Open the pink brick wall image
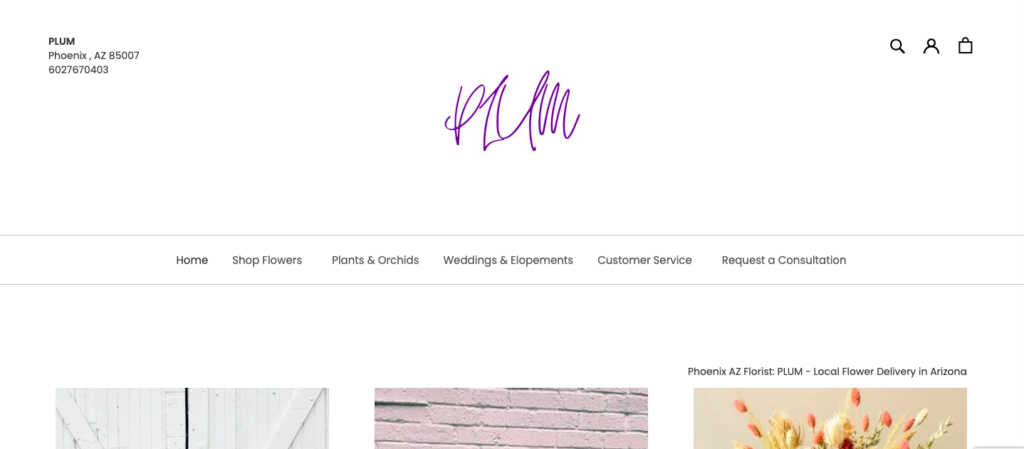Image resolution: width=1024 pixels, height=449 pixels. pos(511,418)
